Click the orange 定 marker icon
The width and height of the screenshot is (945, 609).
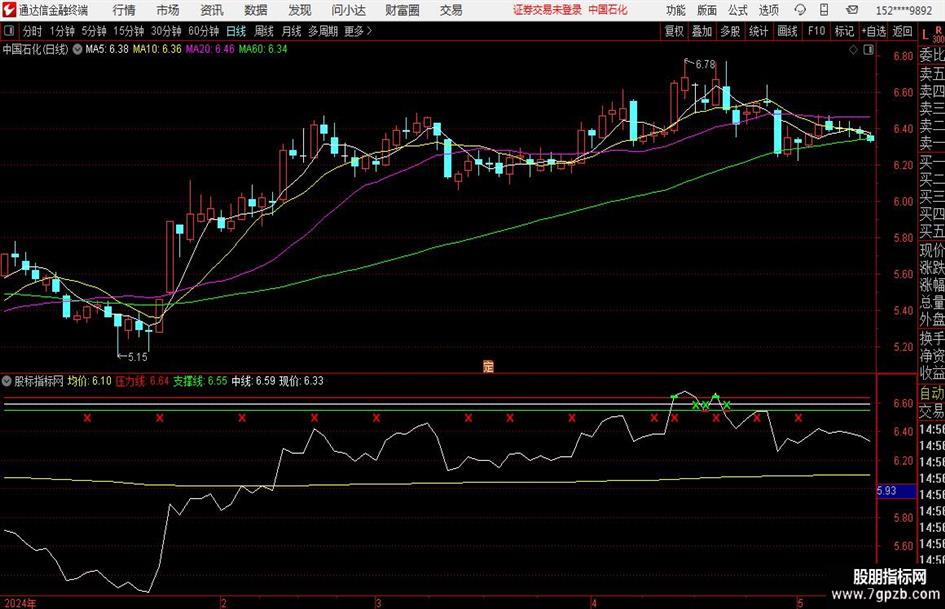coord(488,366)
